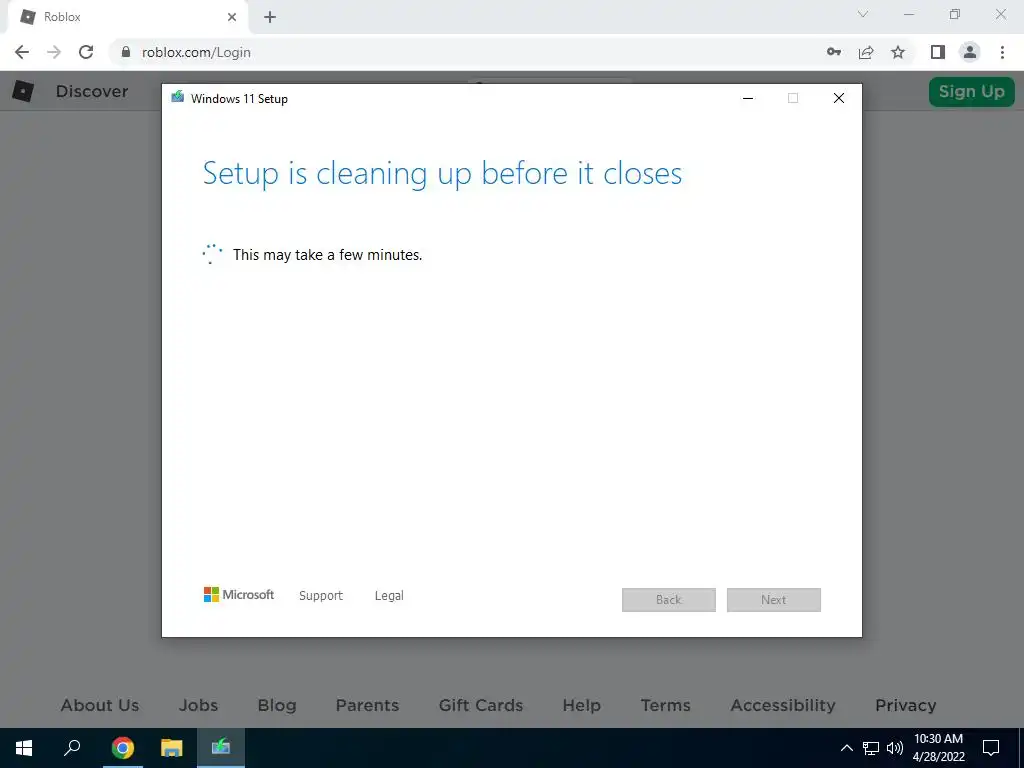This screenshot has height=768, width=1024.
Task: Click the Microsoft logo in Setup
Action: pos(239,594)
